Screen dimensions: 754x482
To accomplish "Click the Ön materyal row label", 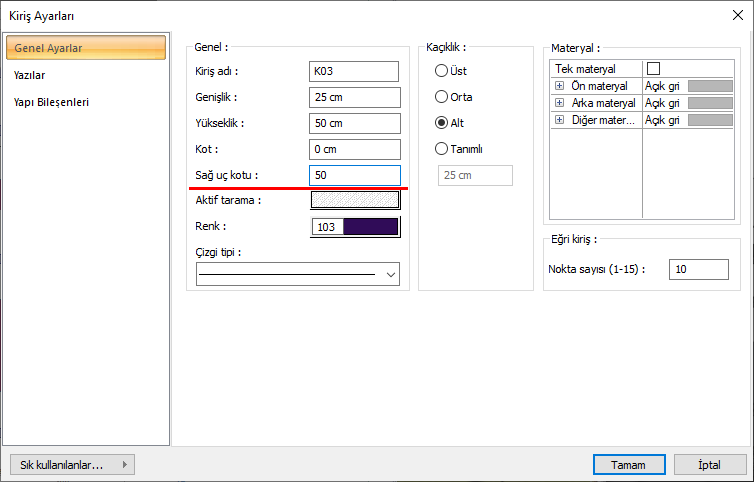I will pyautogui.click(x=599, y=86).
